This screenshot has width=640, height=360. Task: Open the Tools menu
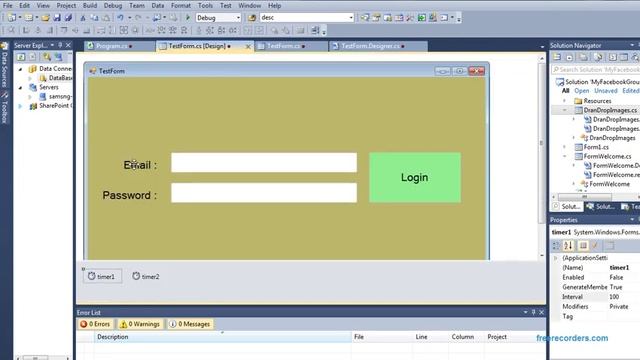205,6
